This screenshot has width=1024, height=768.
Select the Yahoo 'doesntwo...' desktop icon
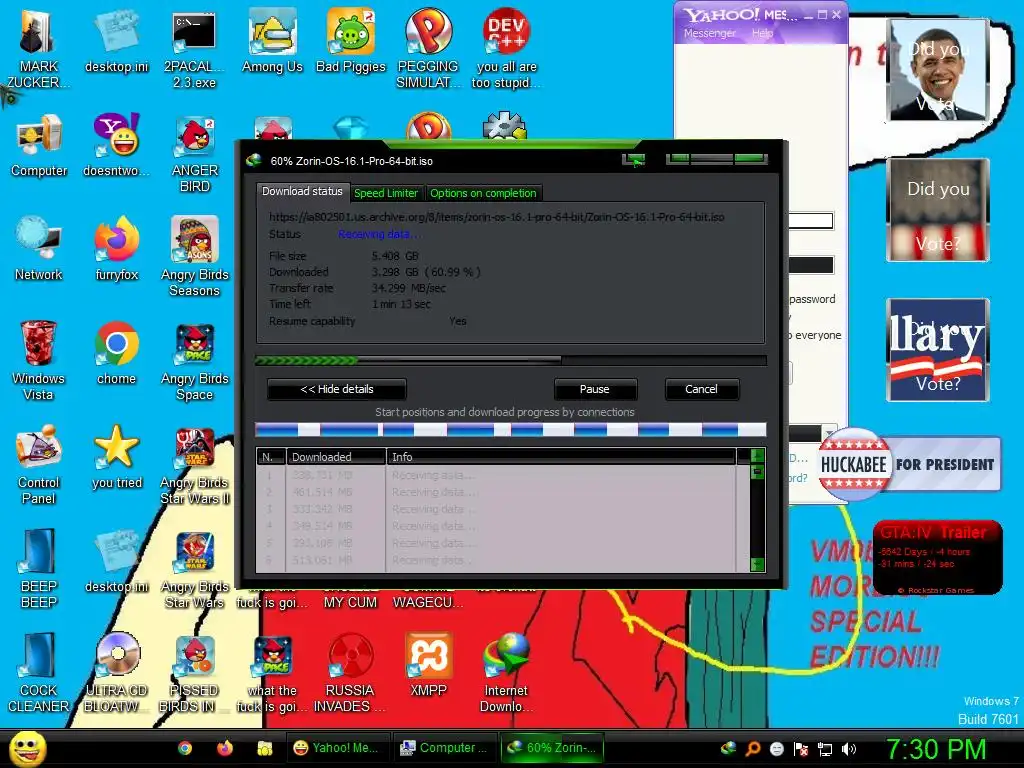[x=116, y=146]
